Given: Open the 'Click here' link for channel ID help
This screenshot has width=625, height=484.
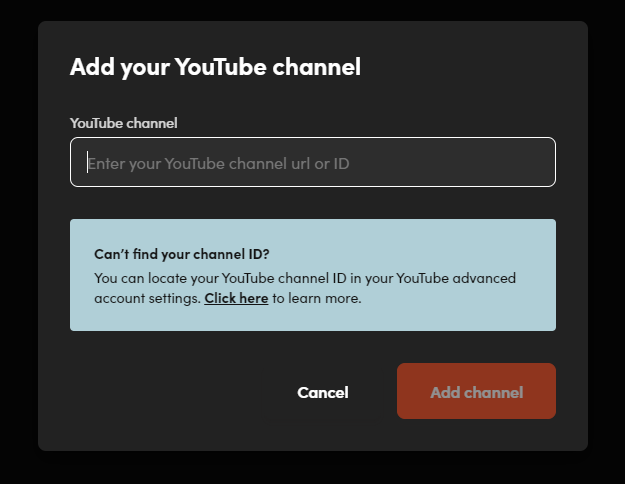Looking at the screenshot, I should click(x=236, y=298).
